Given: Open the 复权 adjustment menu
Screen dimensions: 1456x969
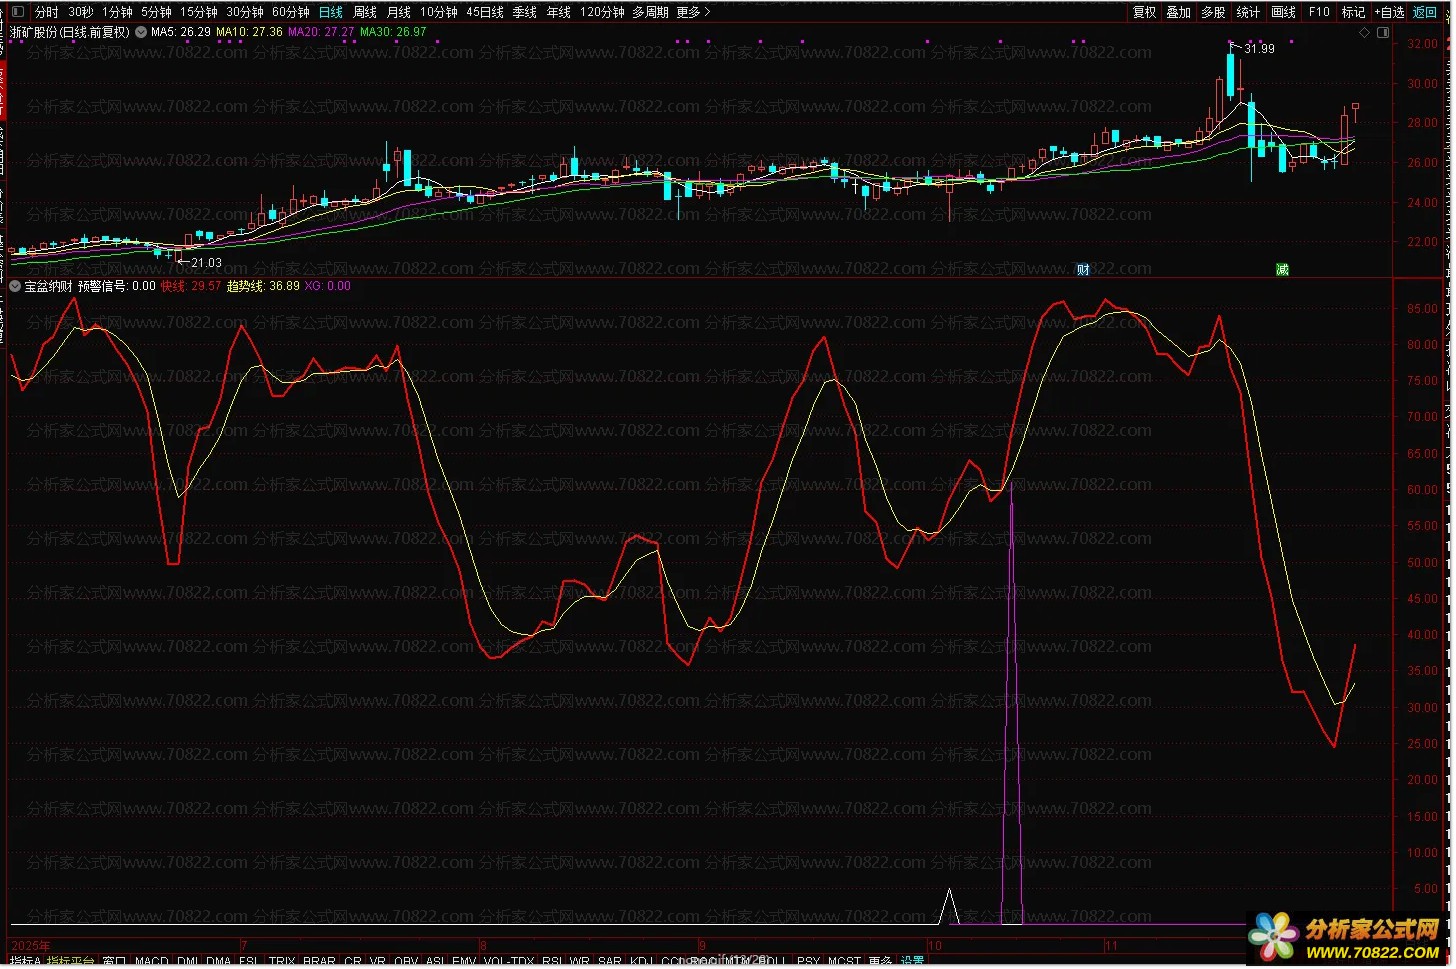Looking at the screenshot, I should click(1144, 12).
